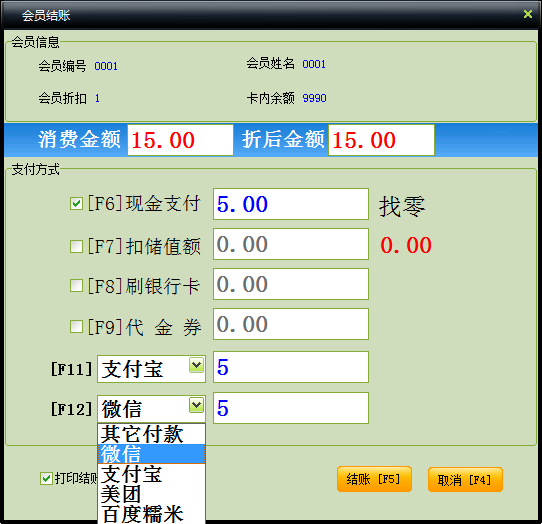542x524 pixels.
Task: Click the 找零 label
Action: (402, 206)
